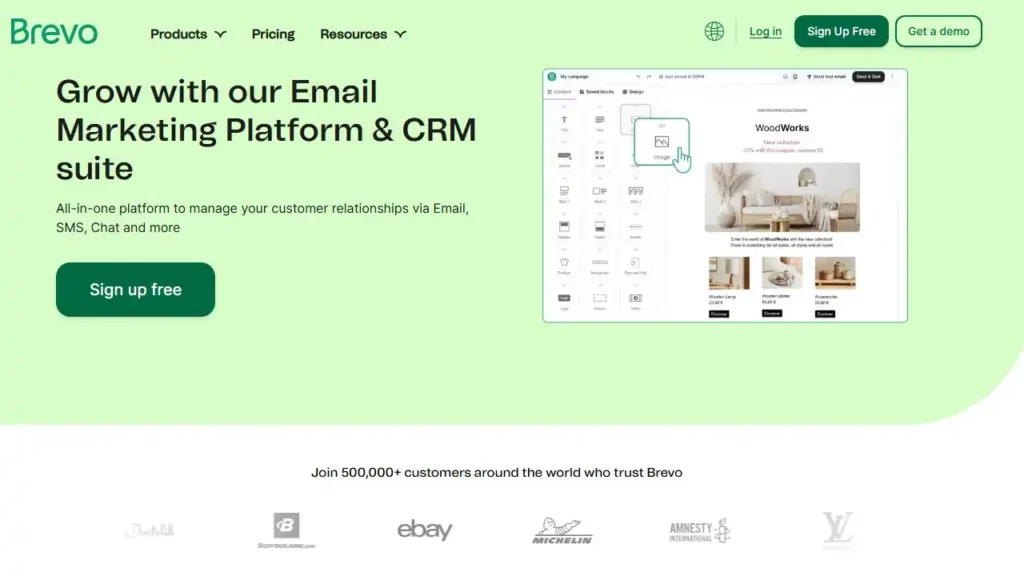Open the language globe selector

714,32
